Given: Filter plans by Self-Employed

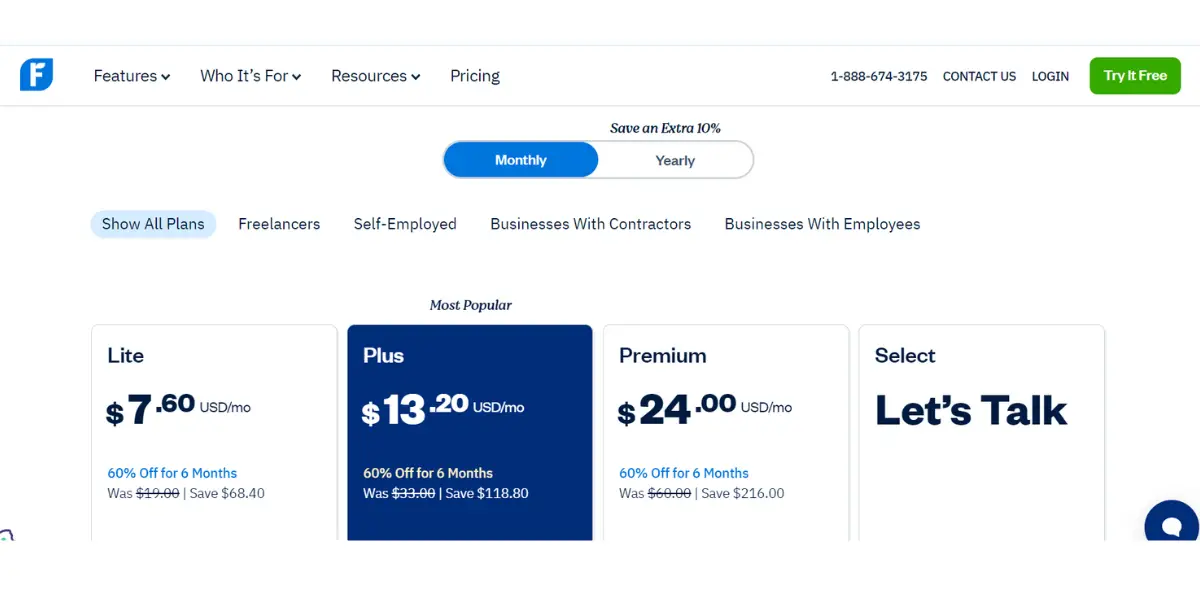Looking at the screenshot, I should 405,224.
